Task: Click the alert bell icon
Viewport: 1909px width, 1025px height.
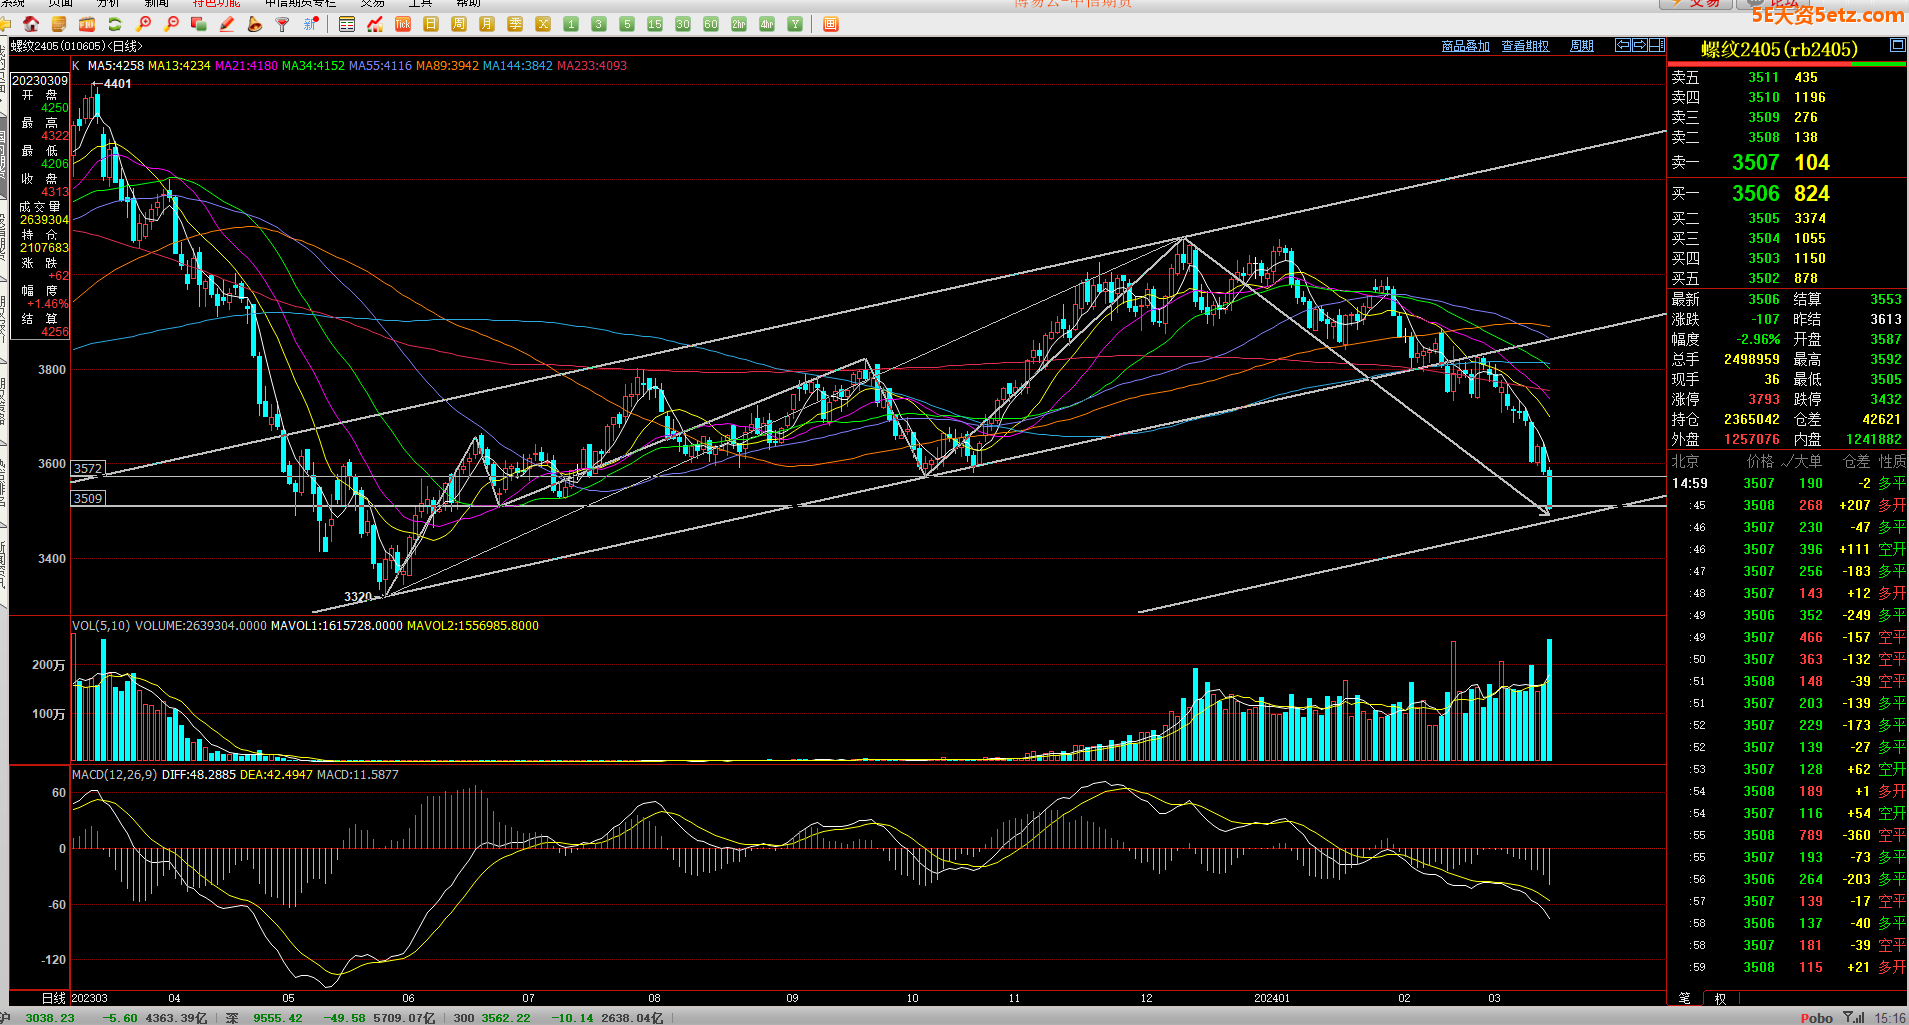Action: [255, 24]
